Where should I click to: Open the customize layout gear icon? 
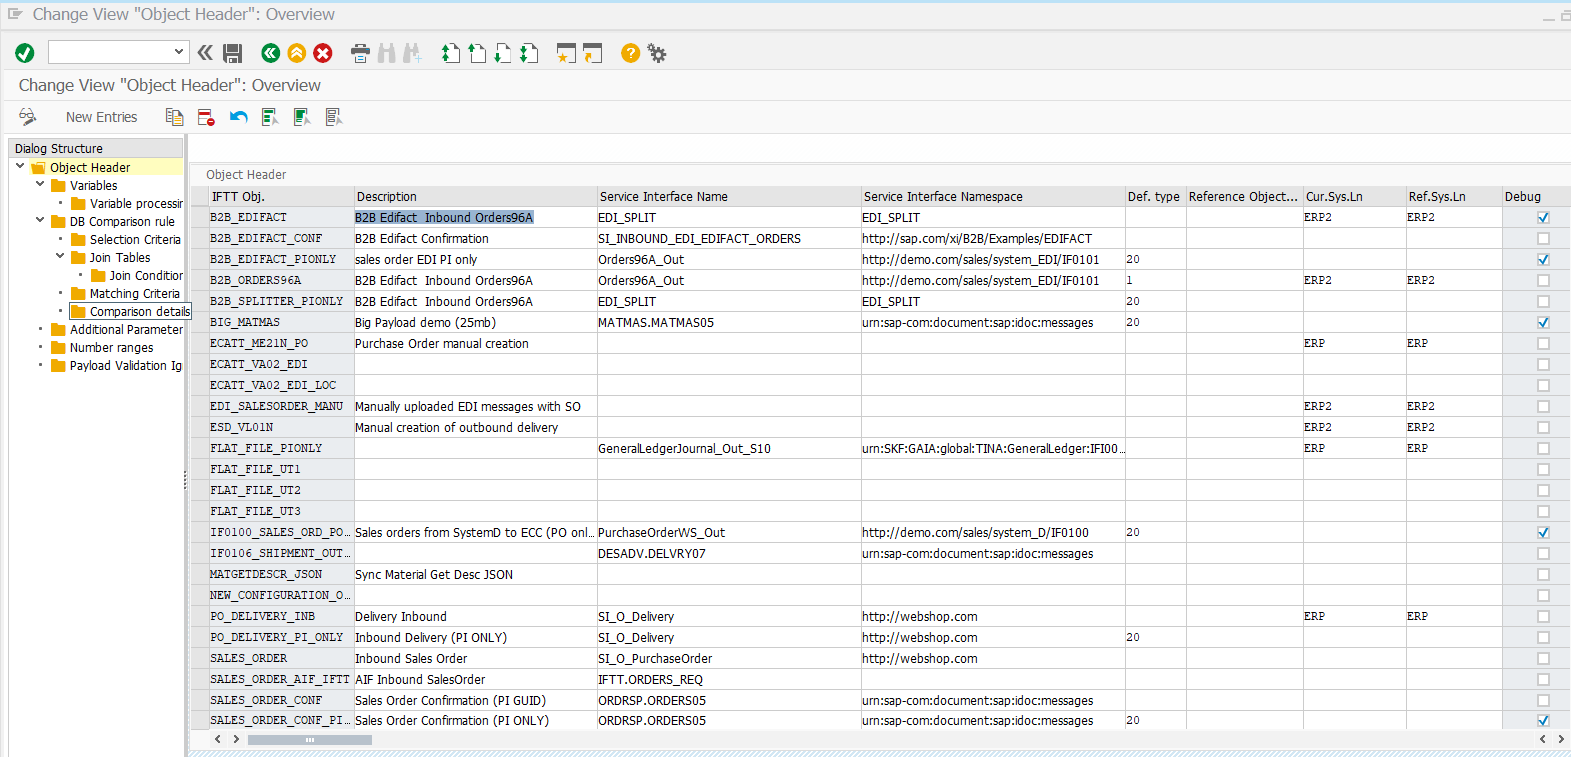pos(657,53)
